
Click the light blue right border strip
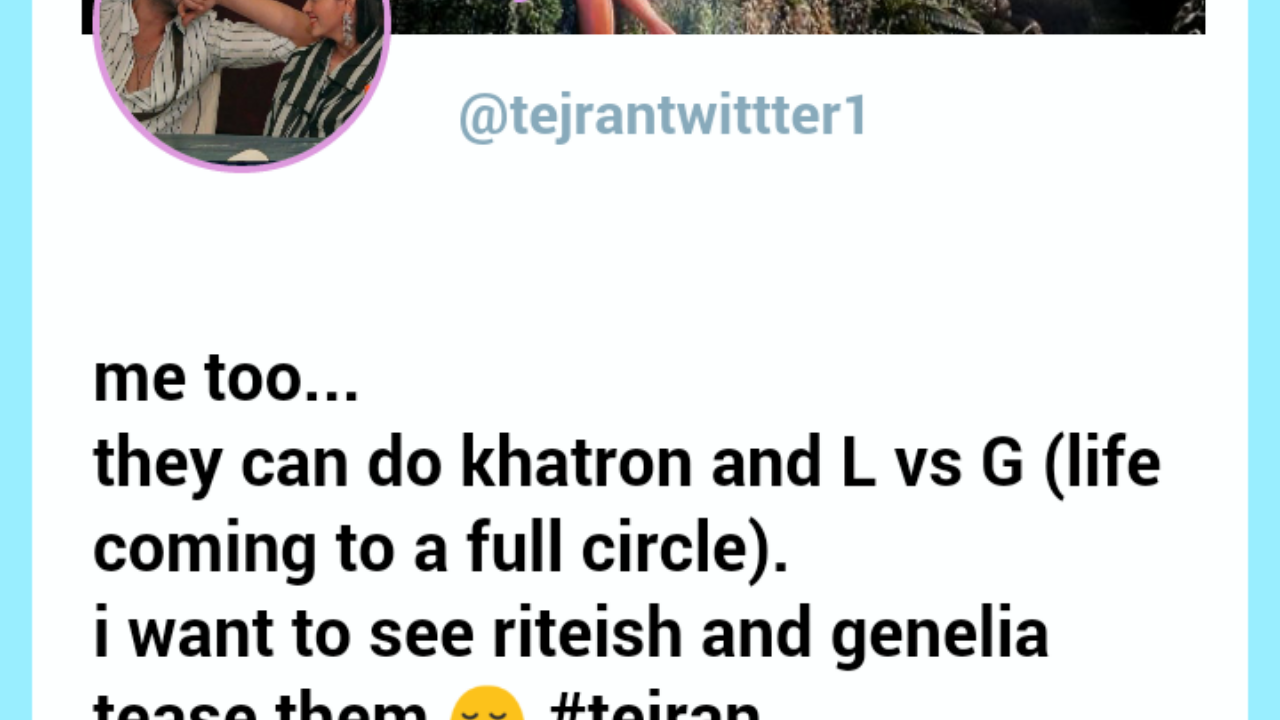pyautogui.click(x=1264, y=360)
